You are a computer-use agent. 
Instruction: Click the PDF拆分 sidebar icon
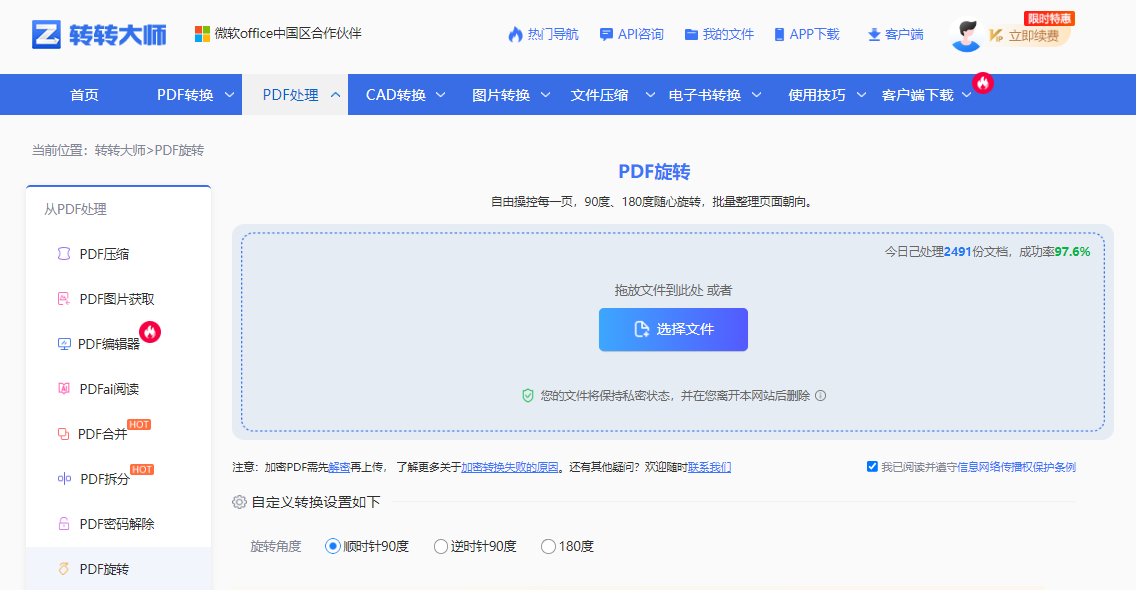(64, 478)
